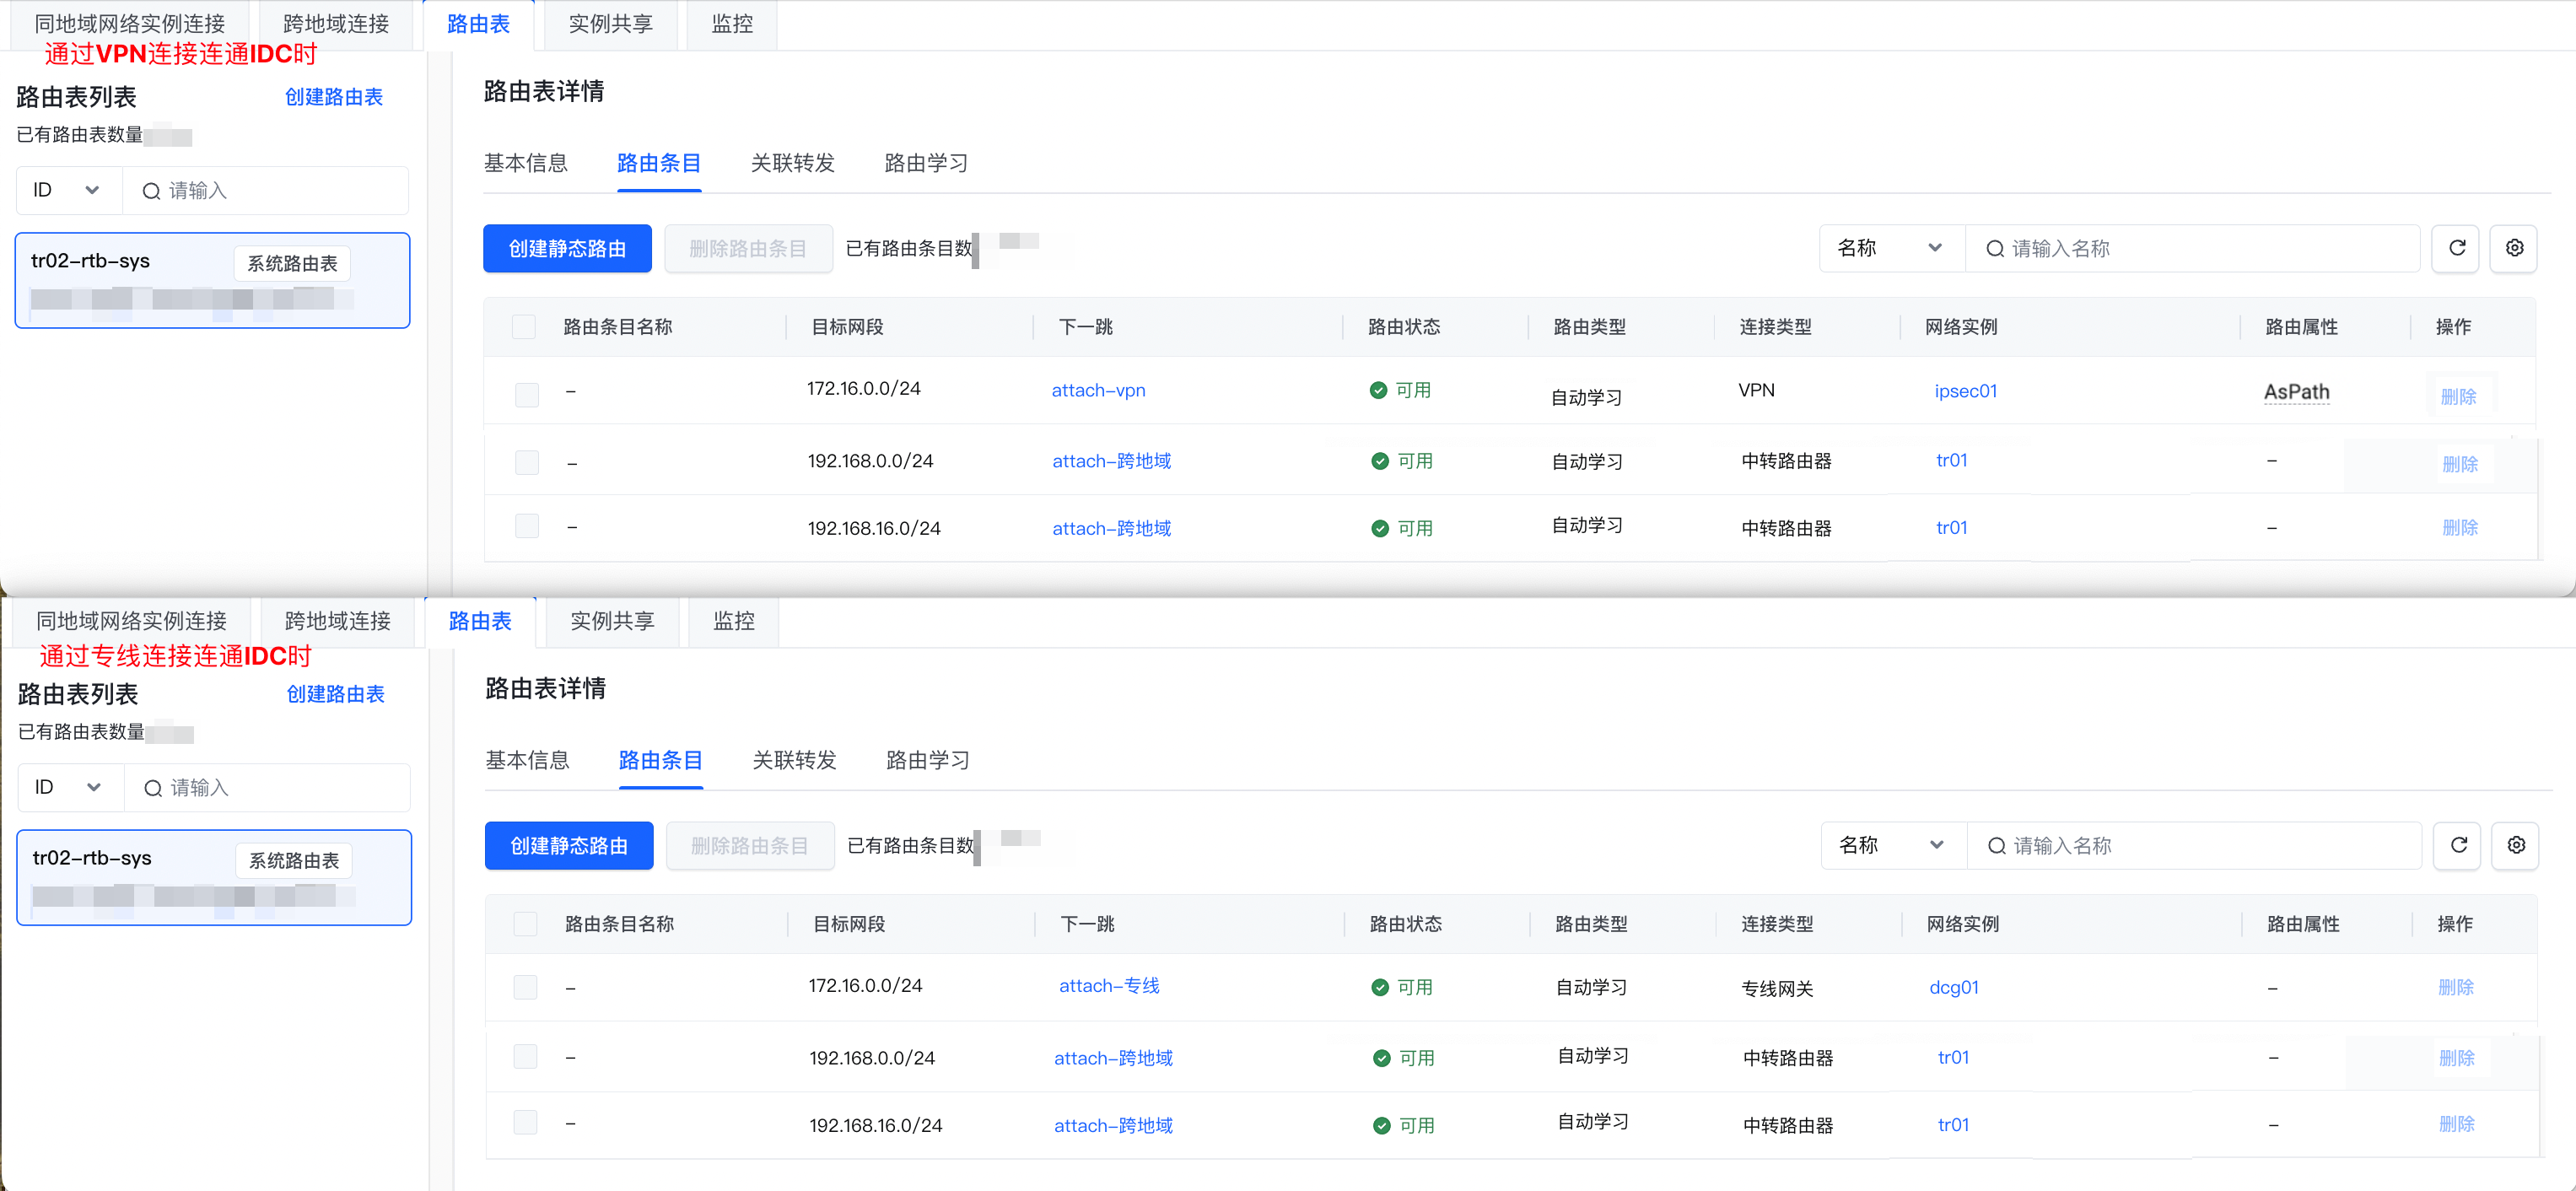Click 创建静态路由 button in top panel
The image size is (2576, 1191).
click(567, 248)
